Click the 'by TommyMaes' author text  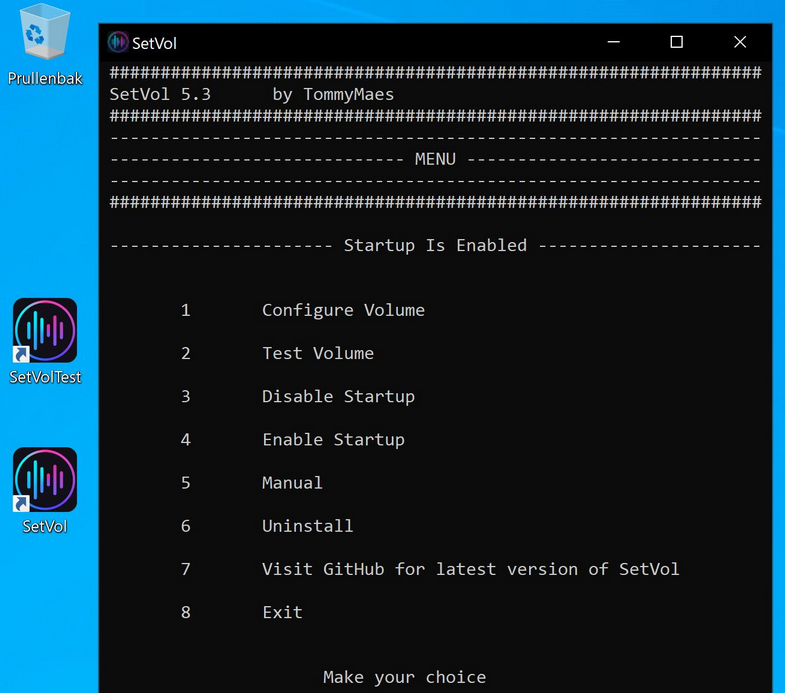pyautogui.click(x=333, y=94)
